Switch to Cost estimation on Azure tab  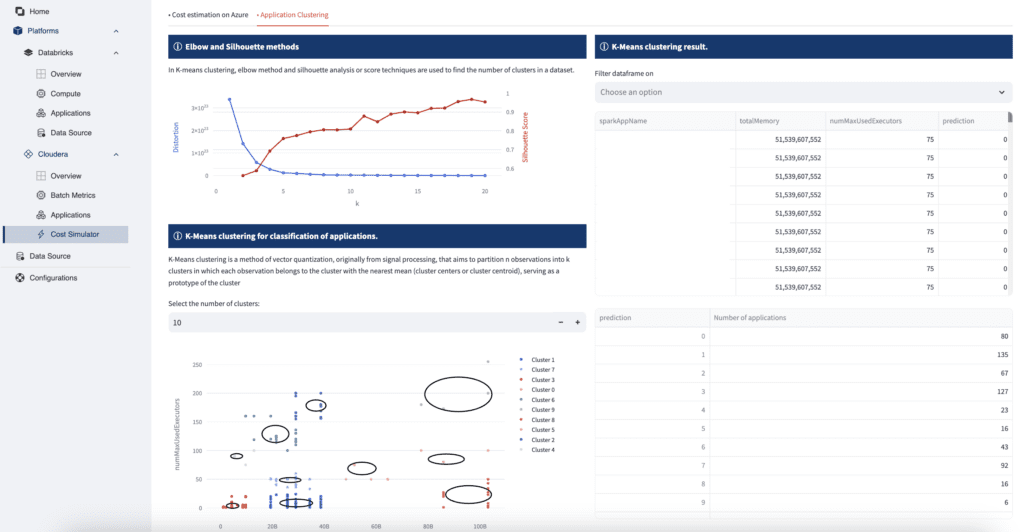(208, 15)
